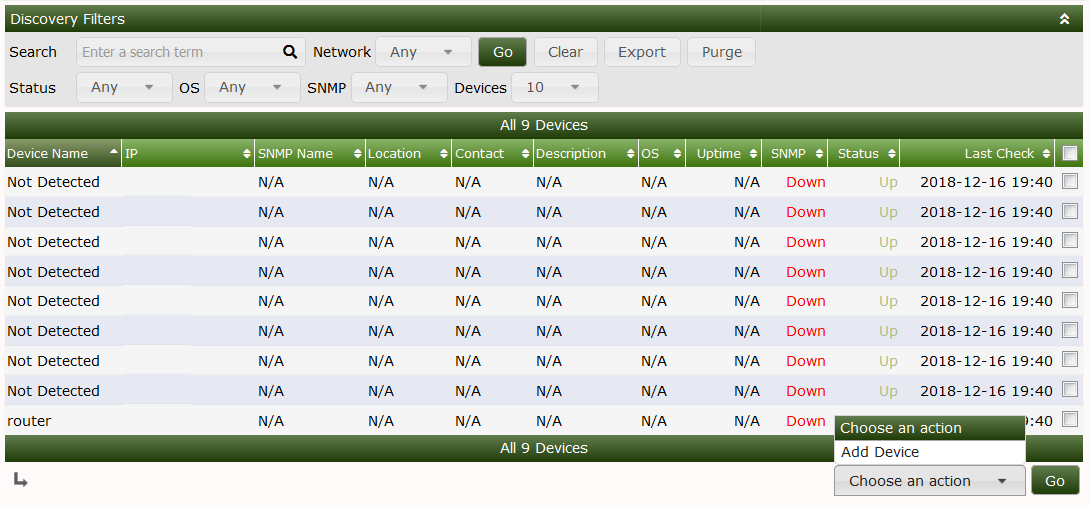The width and height of the screenshot is (1089, 507).
Task: Open the Status filter dropdown
Action: [122, 88]
